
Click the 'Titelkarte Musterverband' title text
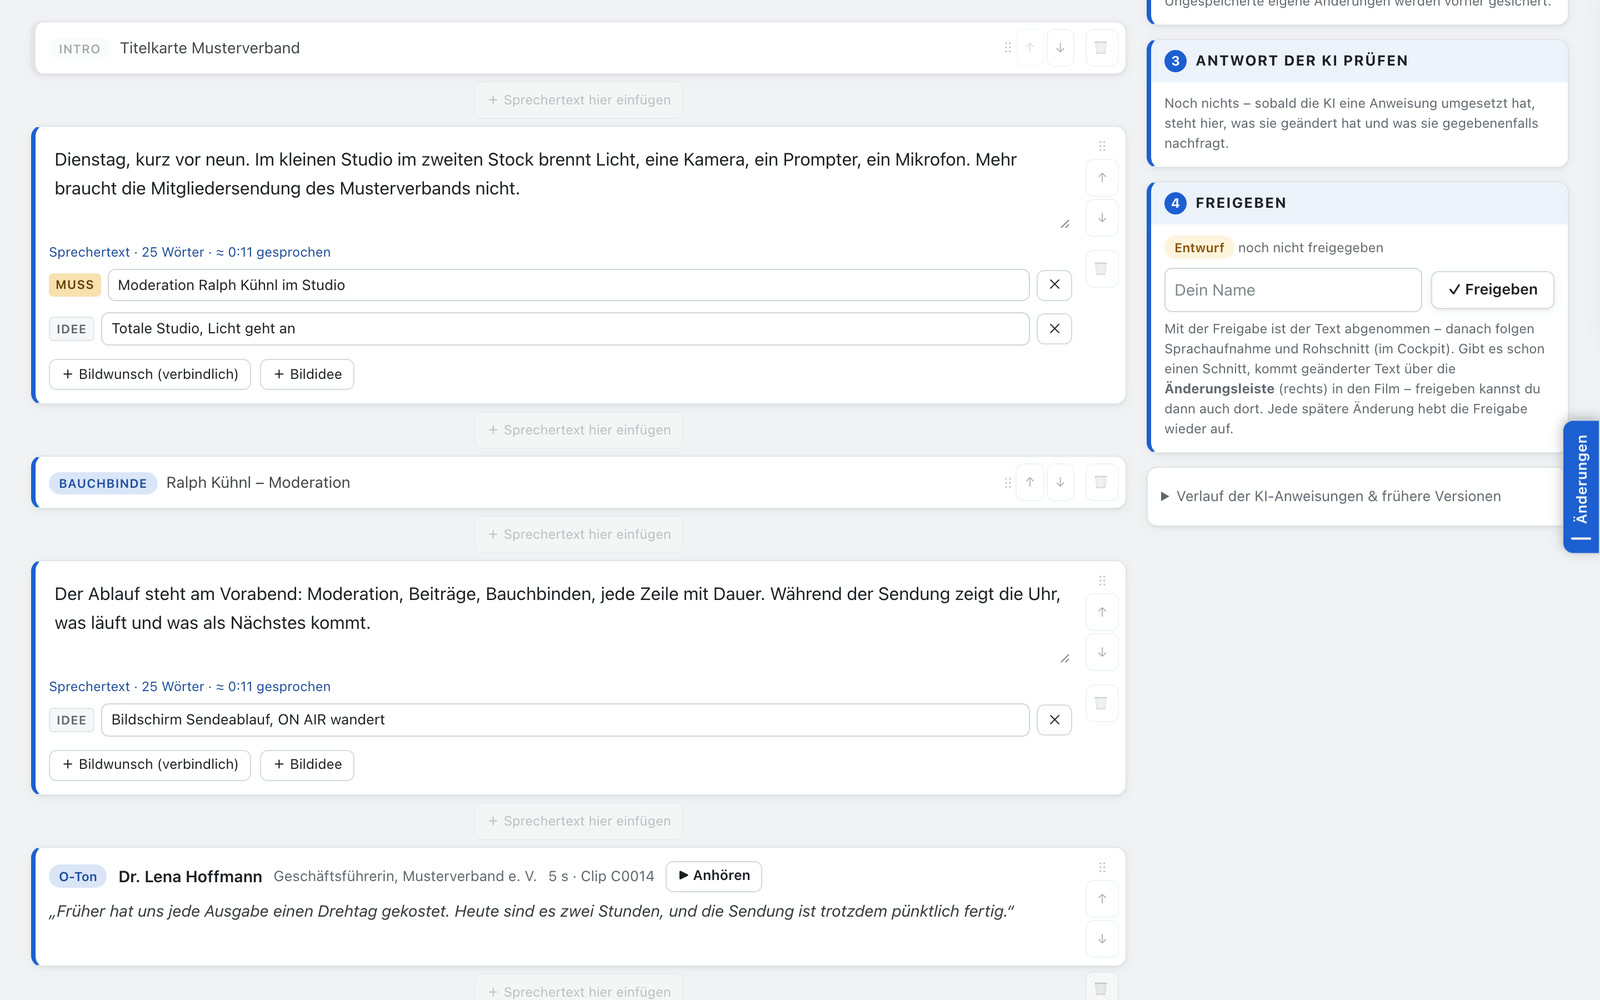[x=210, y=48]
